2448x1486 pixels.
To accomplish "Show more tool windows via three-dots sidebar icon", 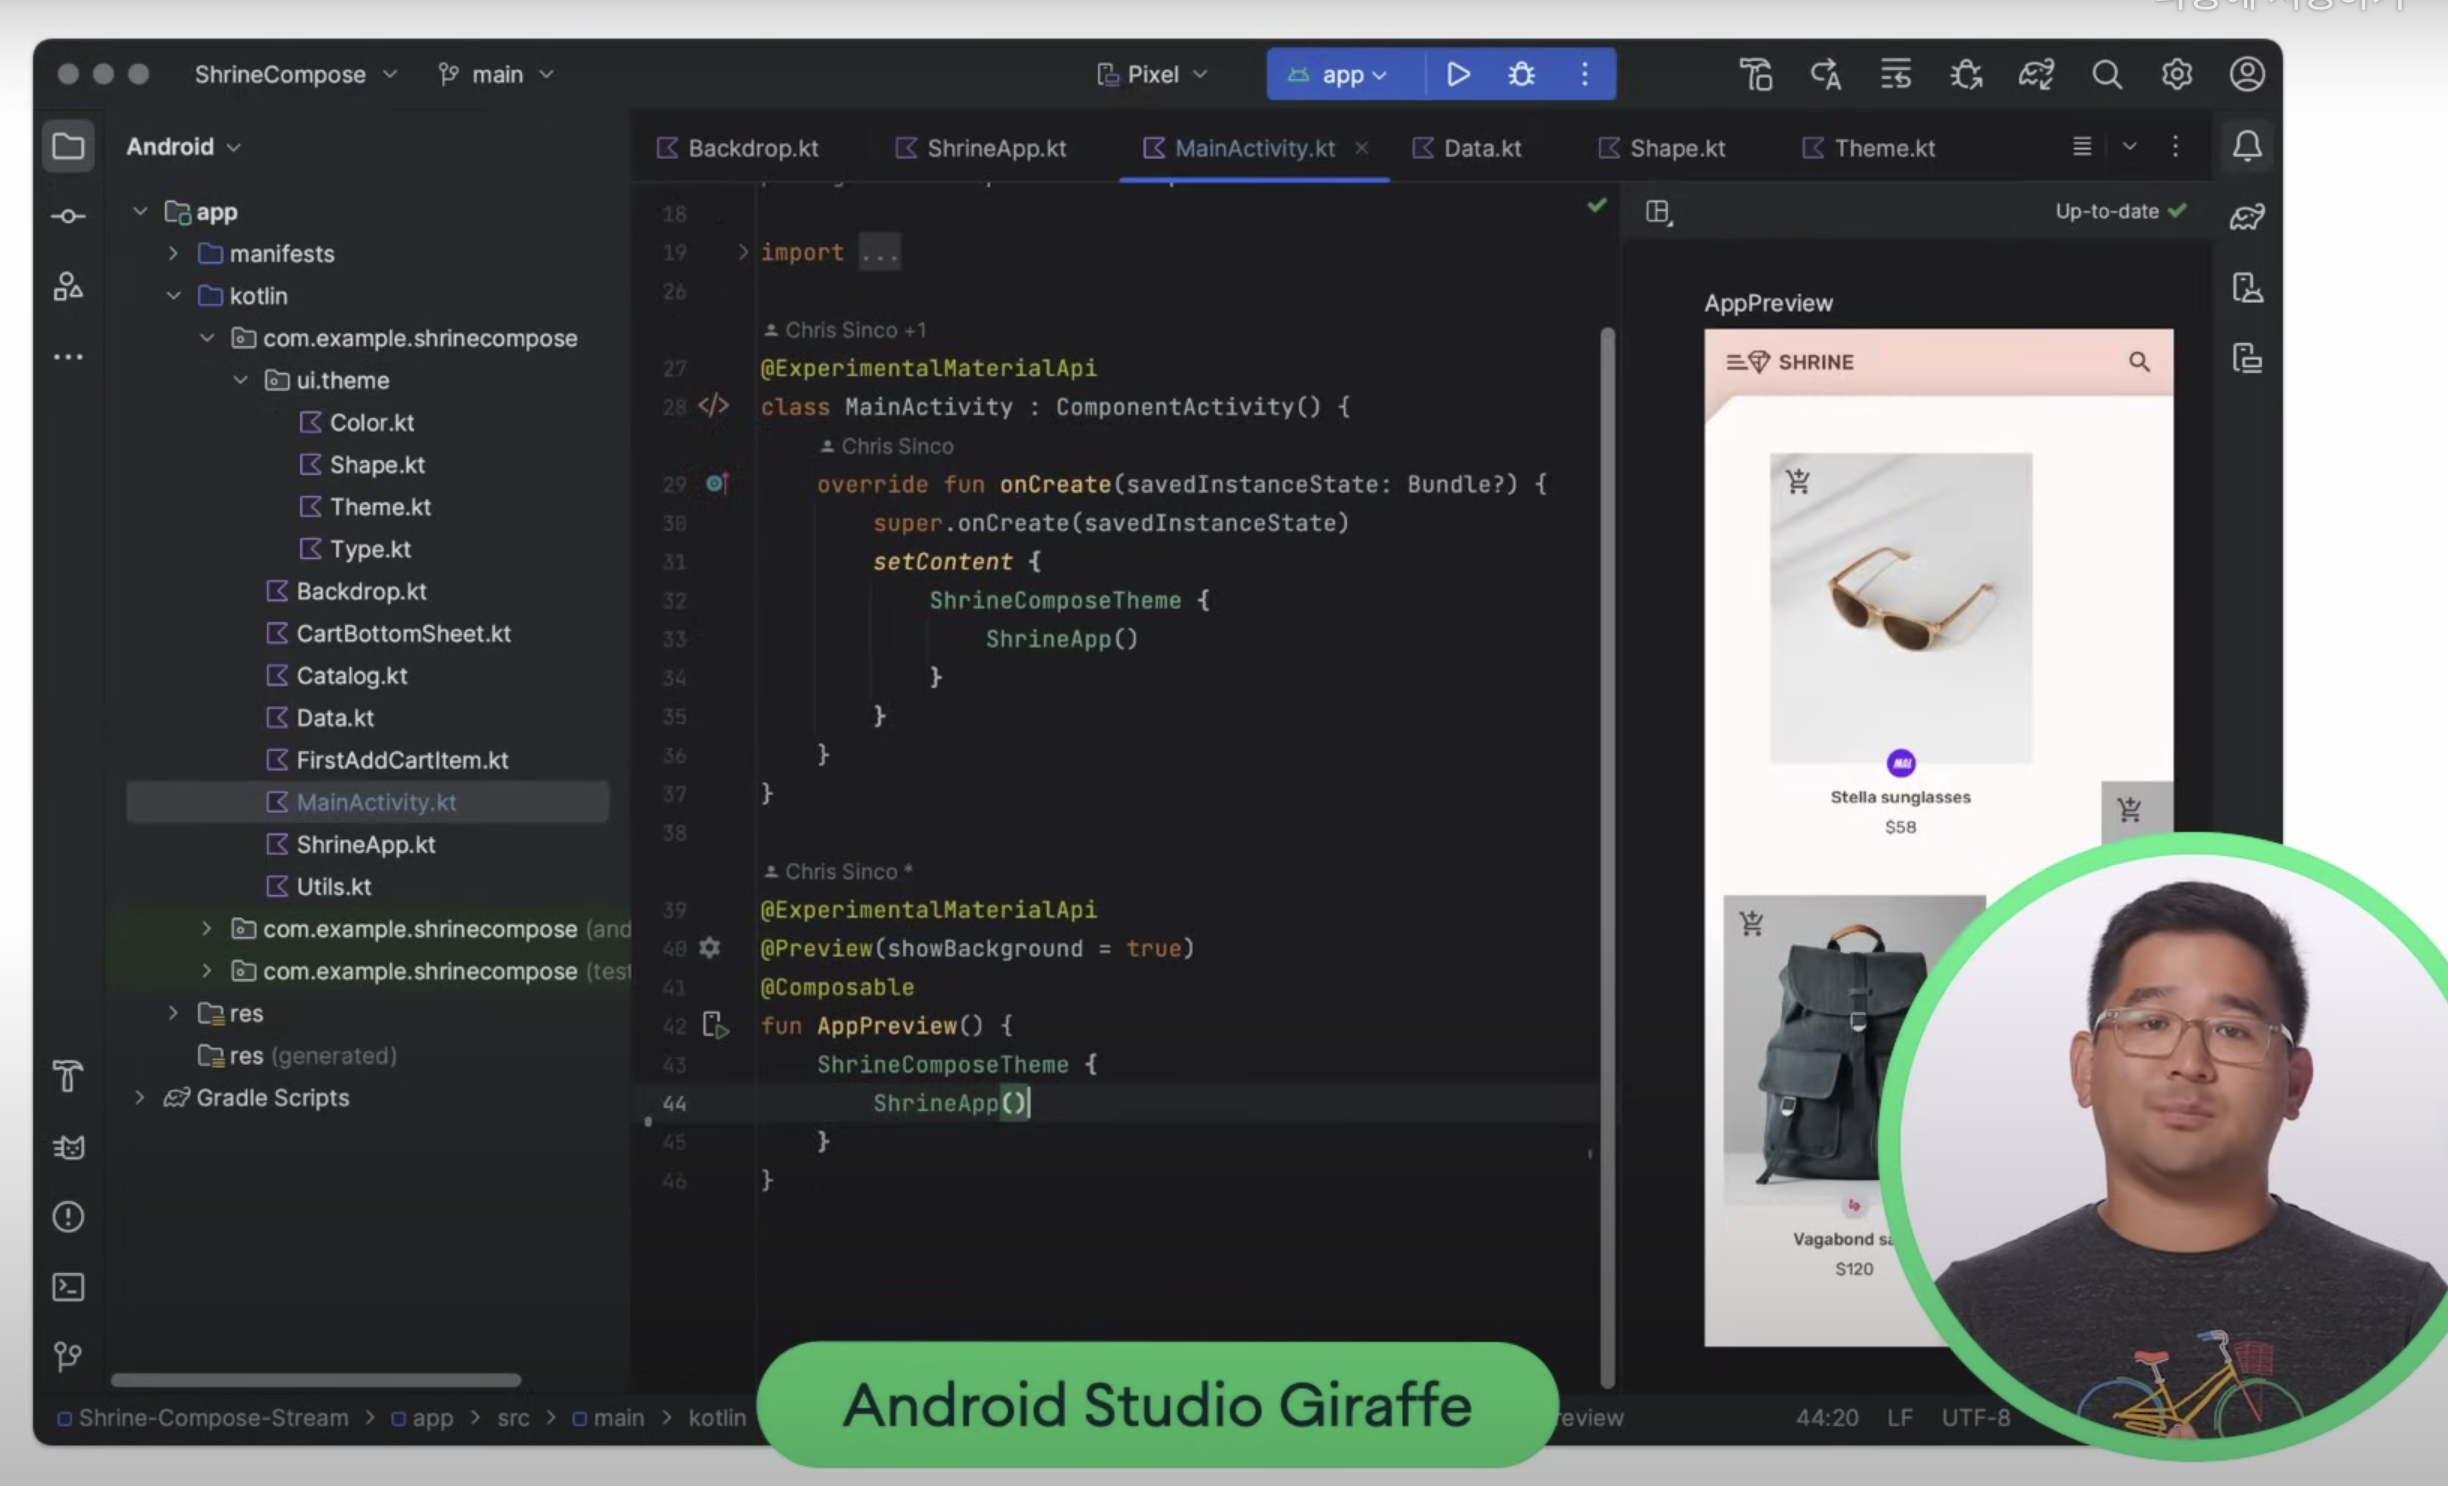I will point(68,357).
